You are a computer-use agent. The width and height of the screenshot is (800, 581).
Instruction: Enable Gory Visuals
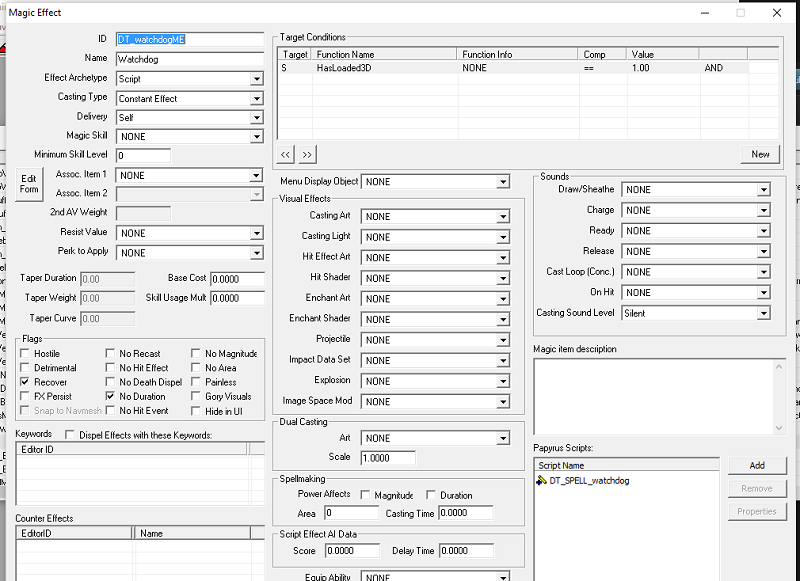[x=198, y=395]
